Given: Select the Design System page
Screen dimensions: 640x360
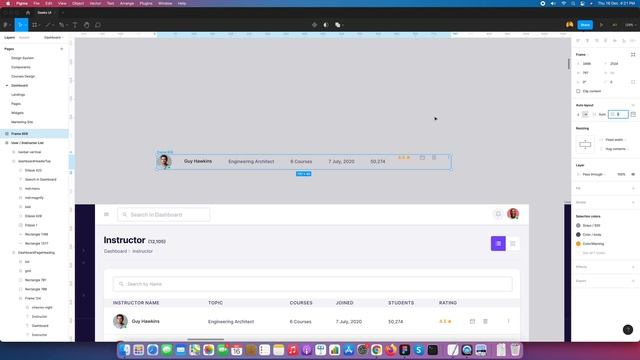Looking at the screenshot, I should tap(22, 58).
